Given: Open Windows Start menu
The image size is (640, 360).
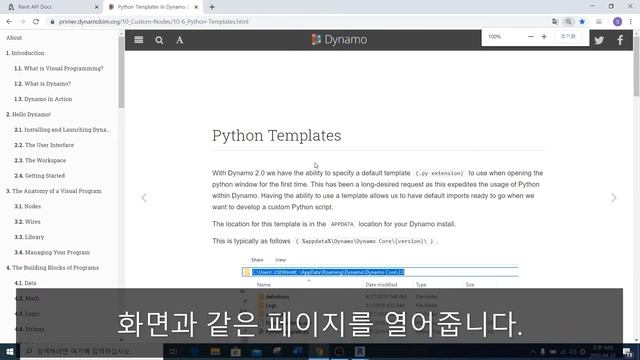Looking at the screenshot, I should click(9, 351).
